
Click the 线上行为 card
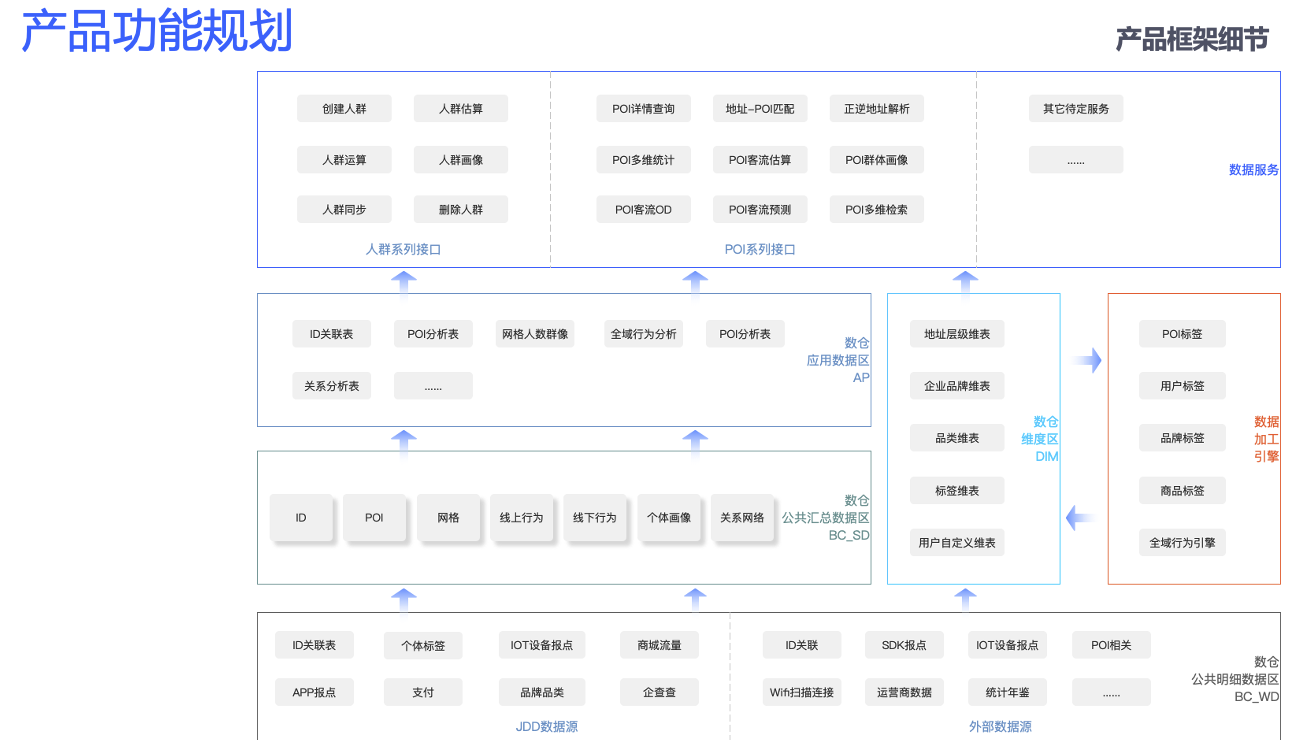pyautogui.click(x=521, y=517)
